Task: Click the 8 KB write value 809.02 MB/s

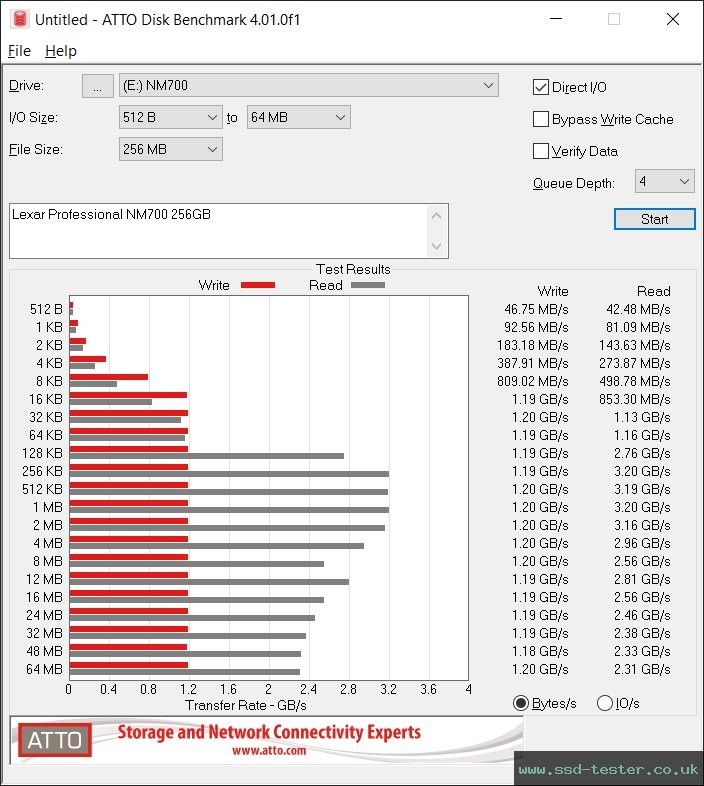Action: (533, 381)
